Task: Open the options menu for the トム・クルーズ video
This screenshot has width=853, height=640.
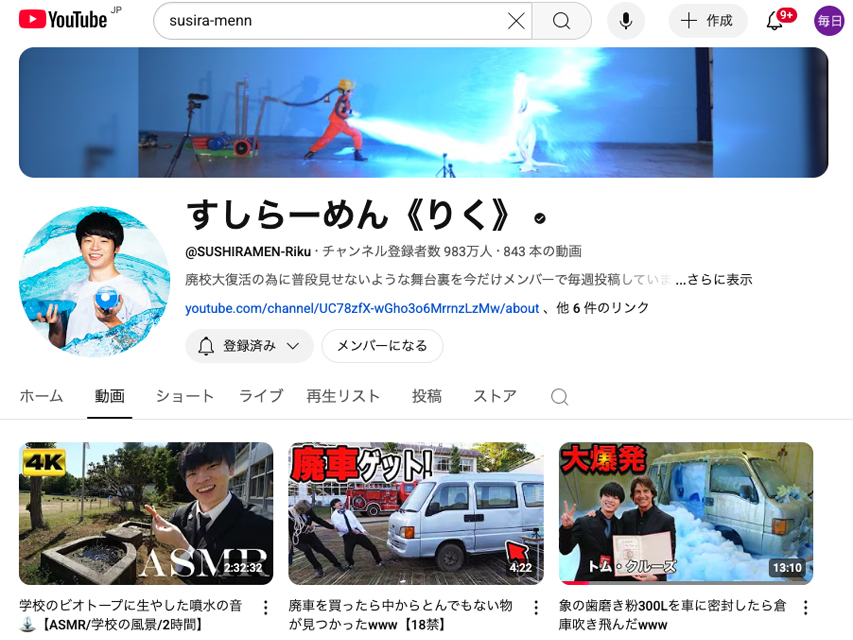Action: (804, 607)
